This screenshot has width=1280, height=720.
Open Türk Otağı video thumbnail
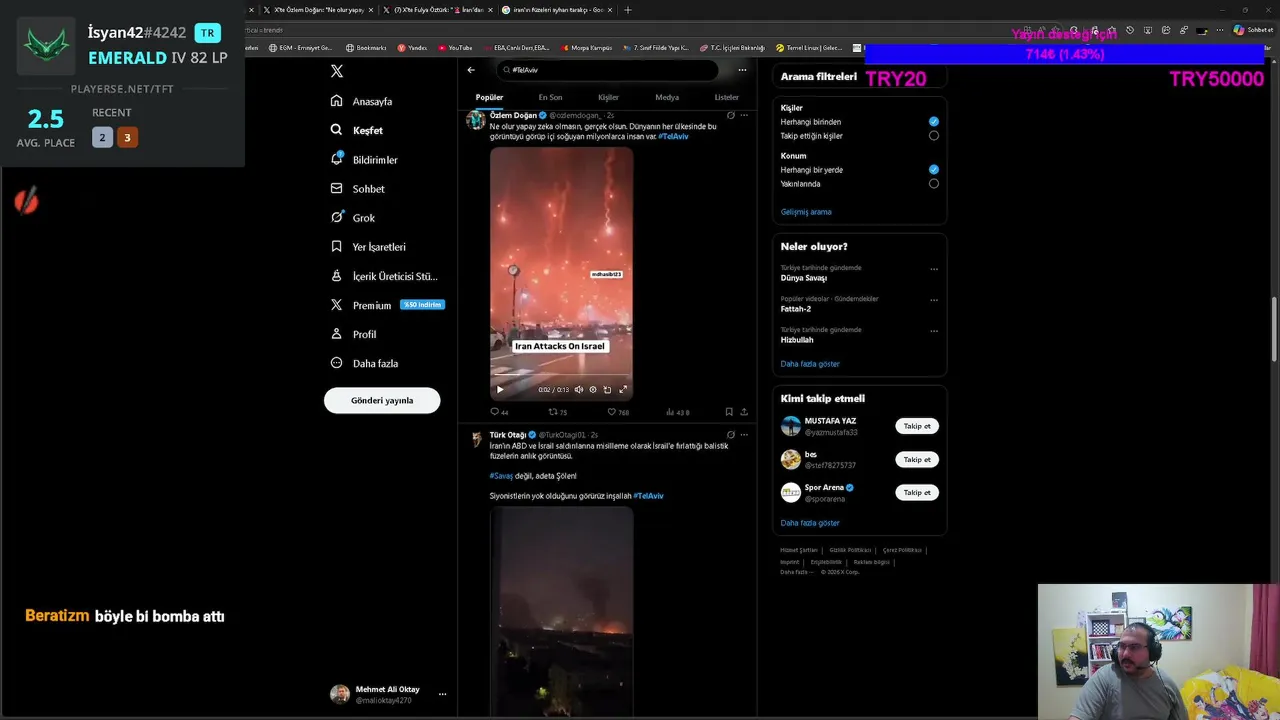point(561,612)
